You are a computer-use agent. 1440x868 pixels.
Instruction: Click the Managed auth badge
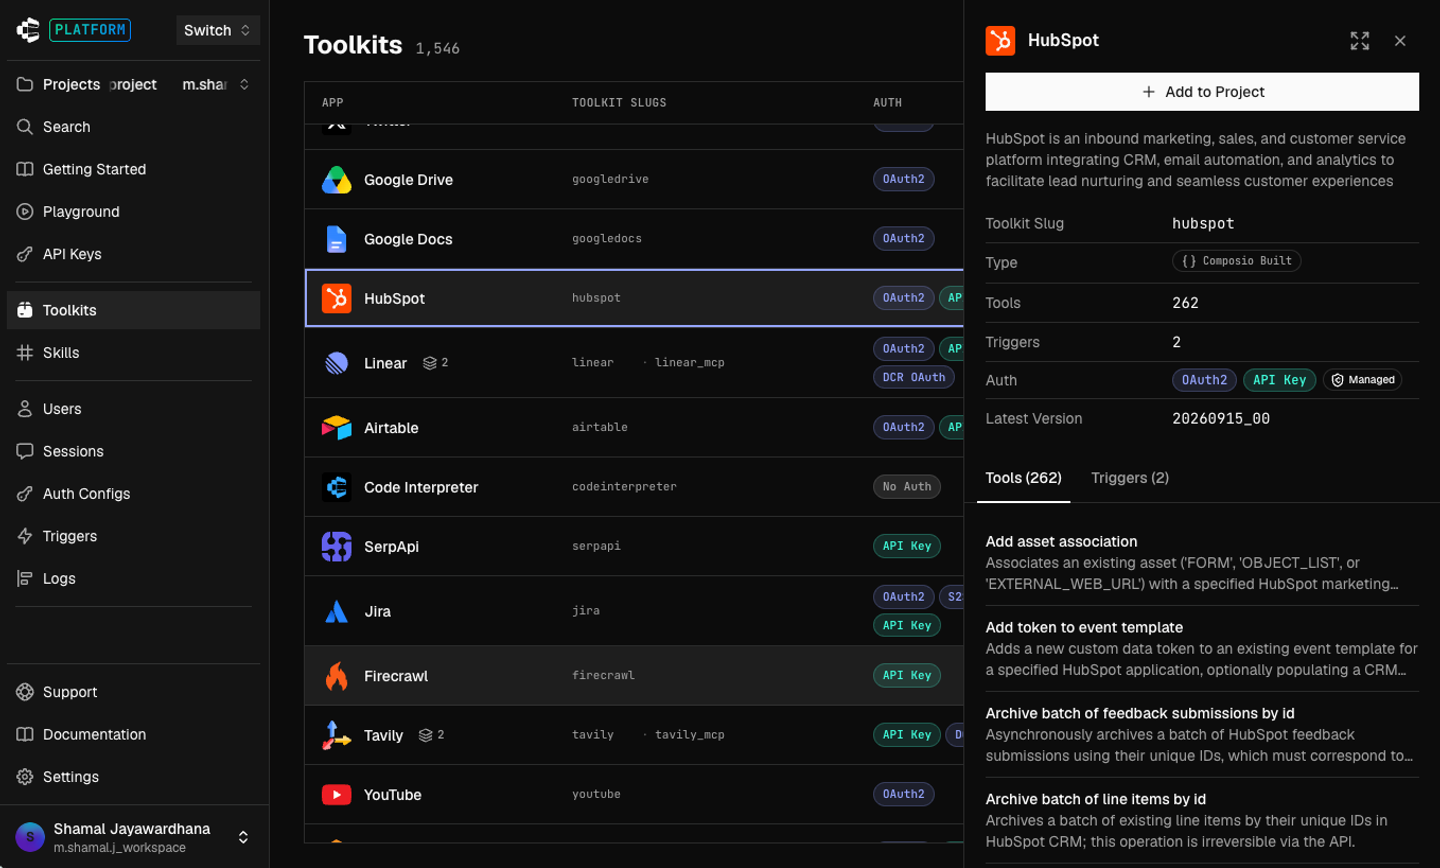click(x=1362, y=380)
